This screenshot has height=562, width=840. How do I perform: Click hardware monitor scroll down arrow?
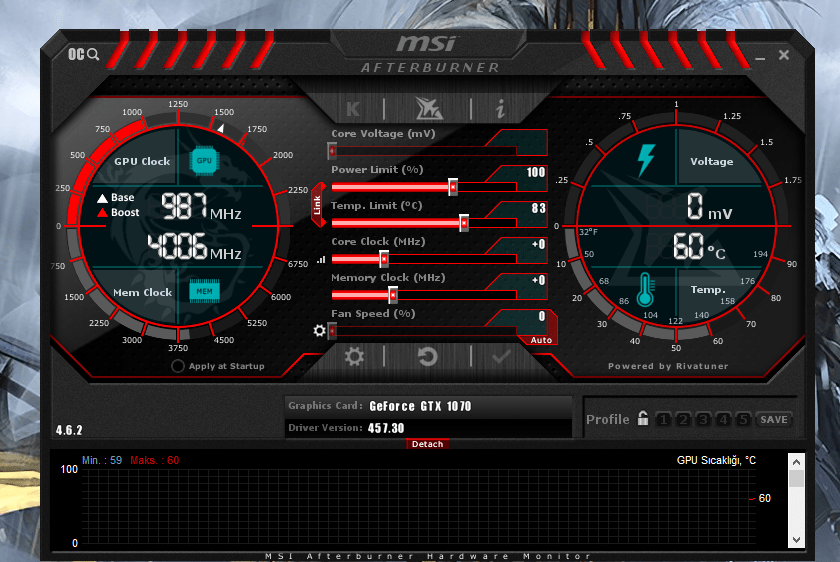coord(796,539)
